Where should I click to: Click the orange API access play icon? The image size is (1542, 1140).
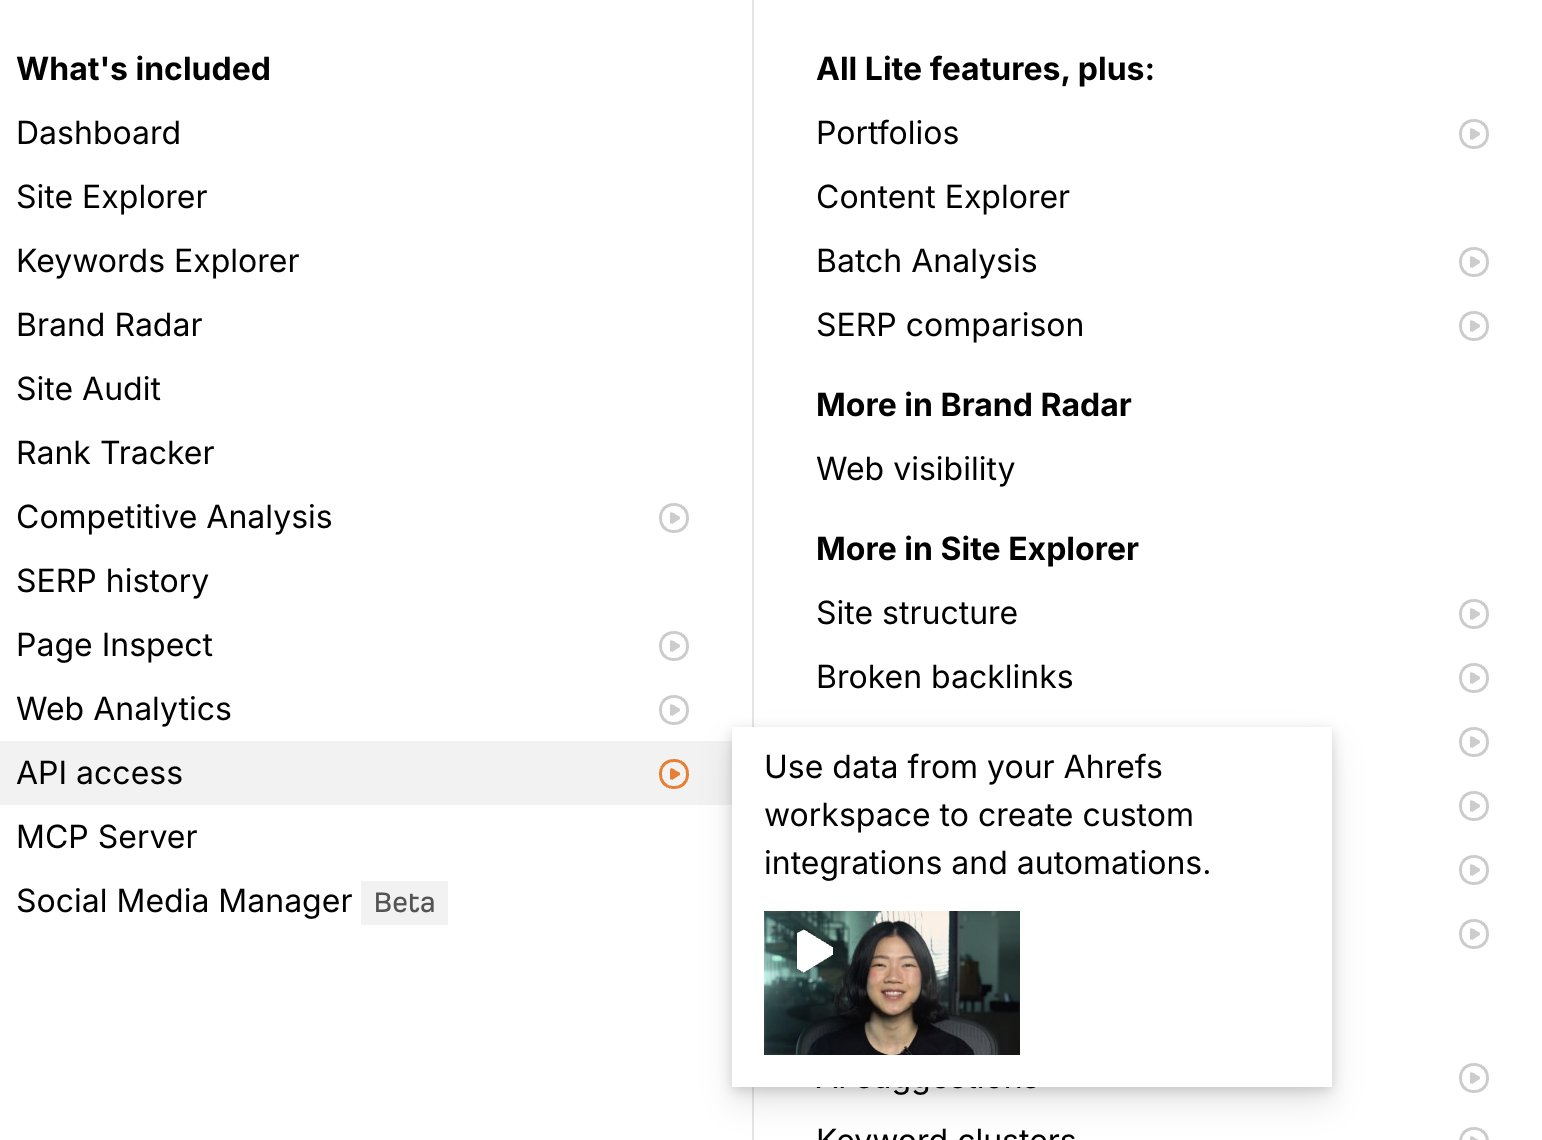674,774
